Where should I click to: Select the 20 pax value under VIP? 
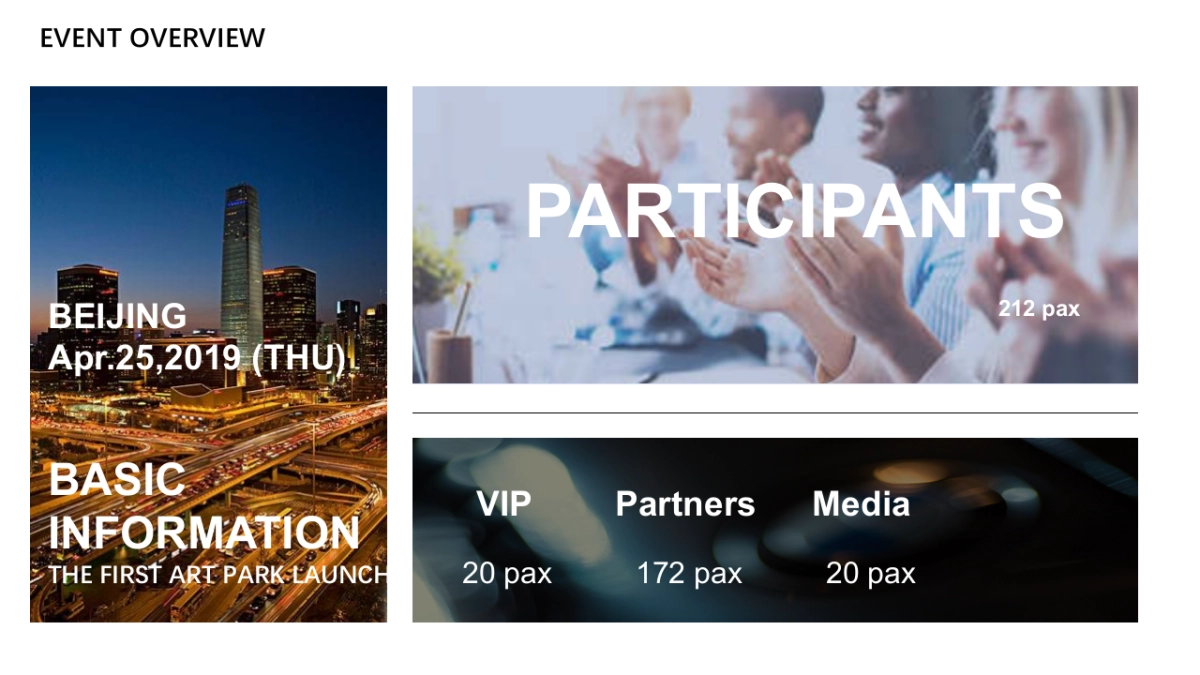506,573
